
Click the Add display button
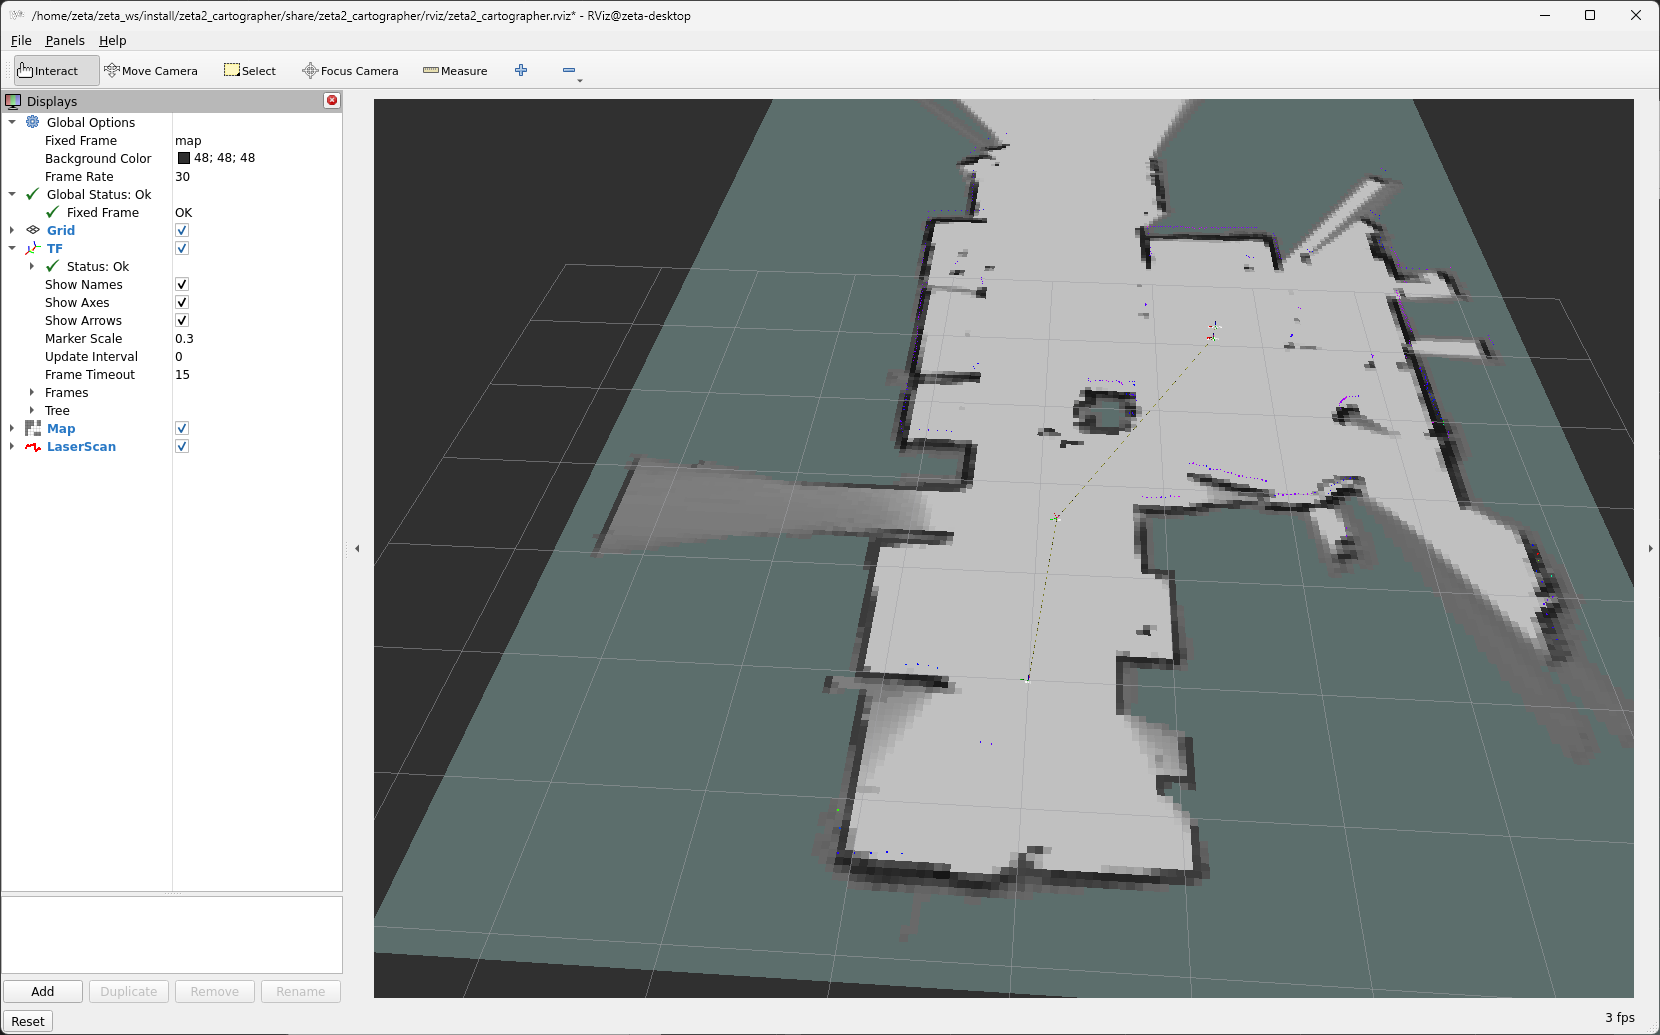click(x=43, y=991)
